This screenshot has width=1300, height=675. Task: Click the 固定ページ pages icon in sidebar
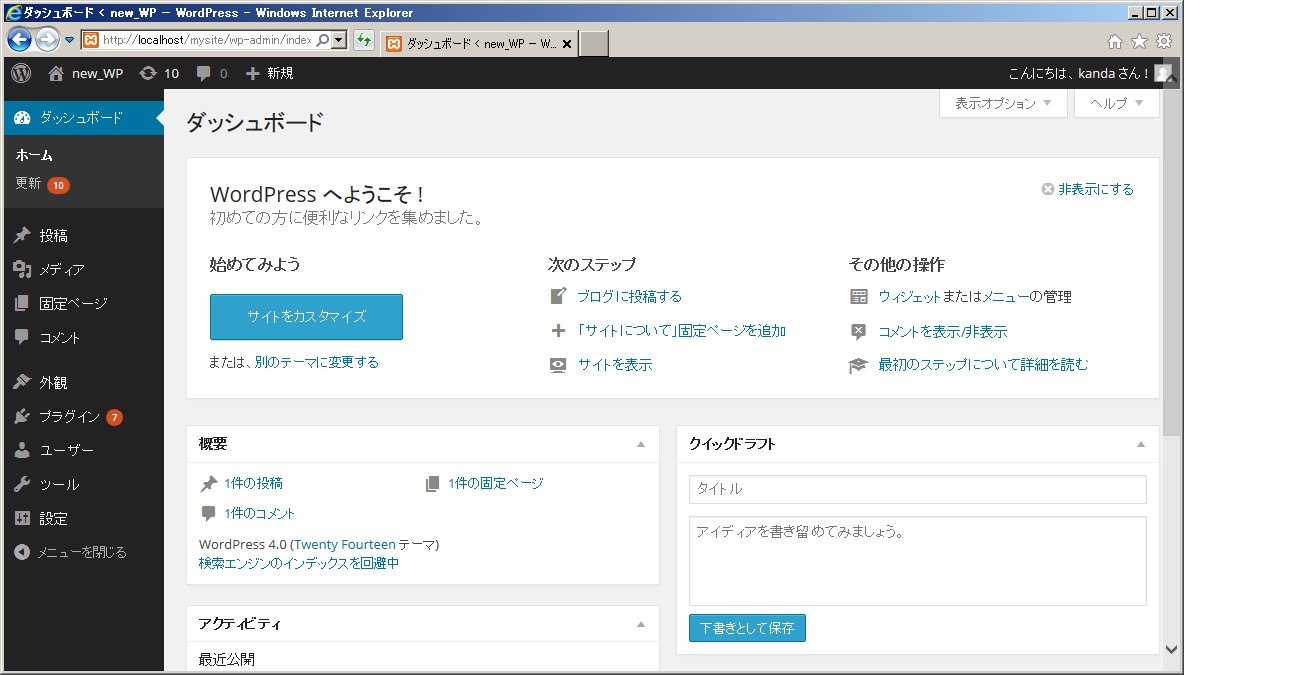(22, 303)
